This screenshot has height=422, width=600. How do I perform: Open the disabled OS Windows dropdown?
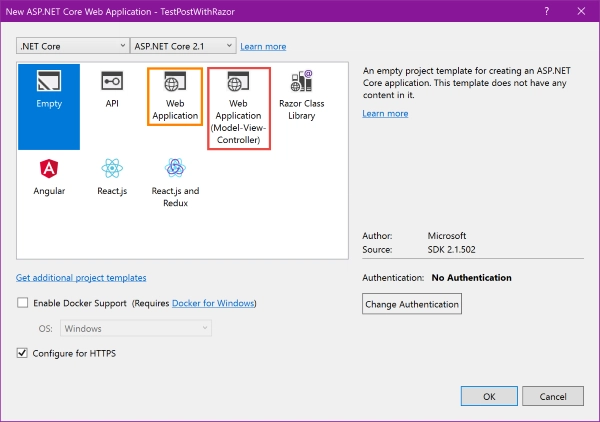coord(136,328)
